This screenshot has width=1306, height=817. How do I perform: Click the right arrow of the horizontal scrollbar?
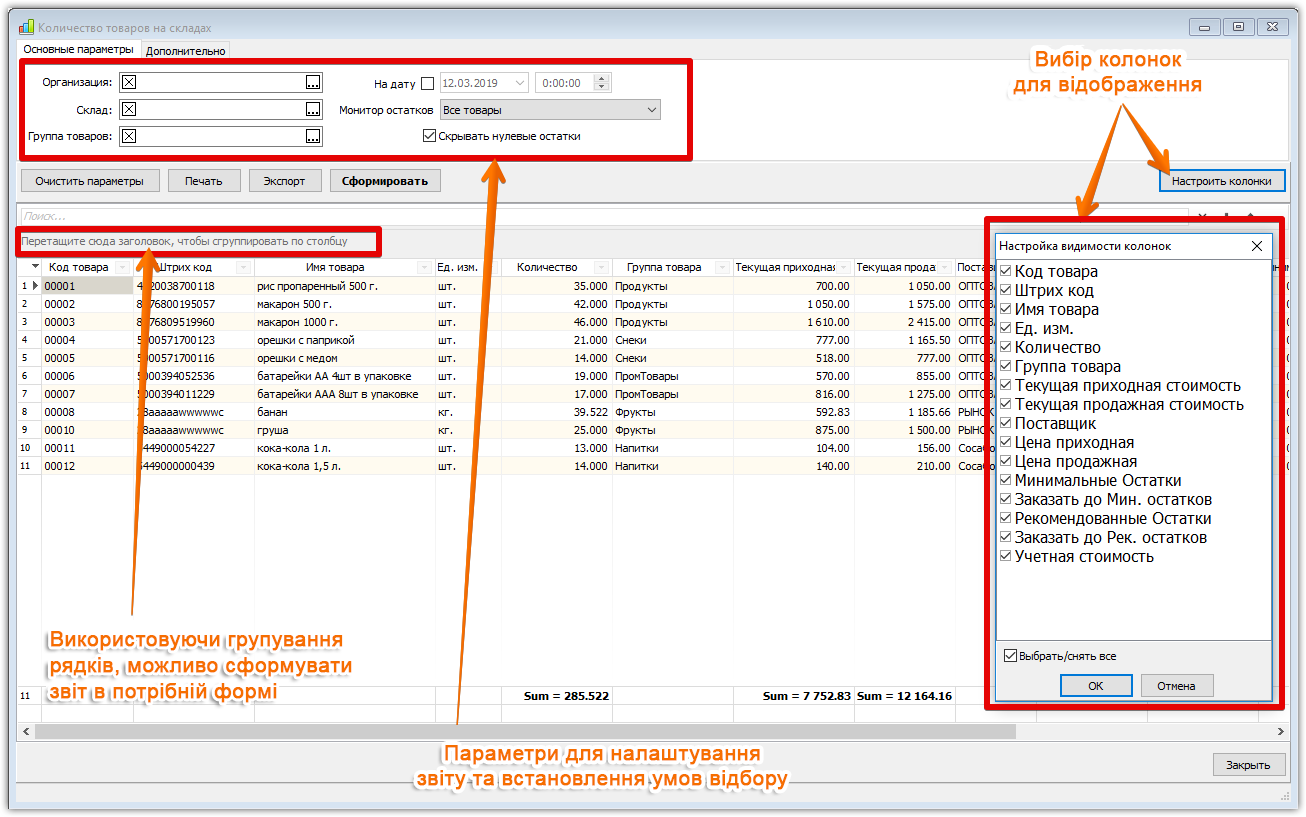point(1280,732)
